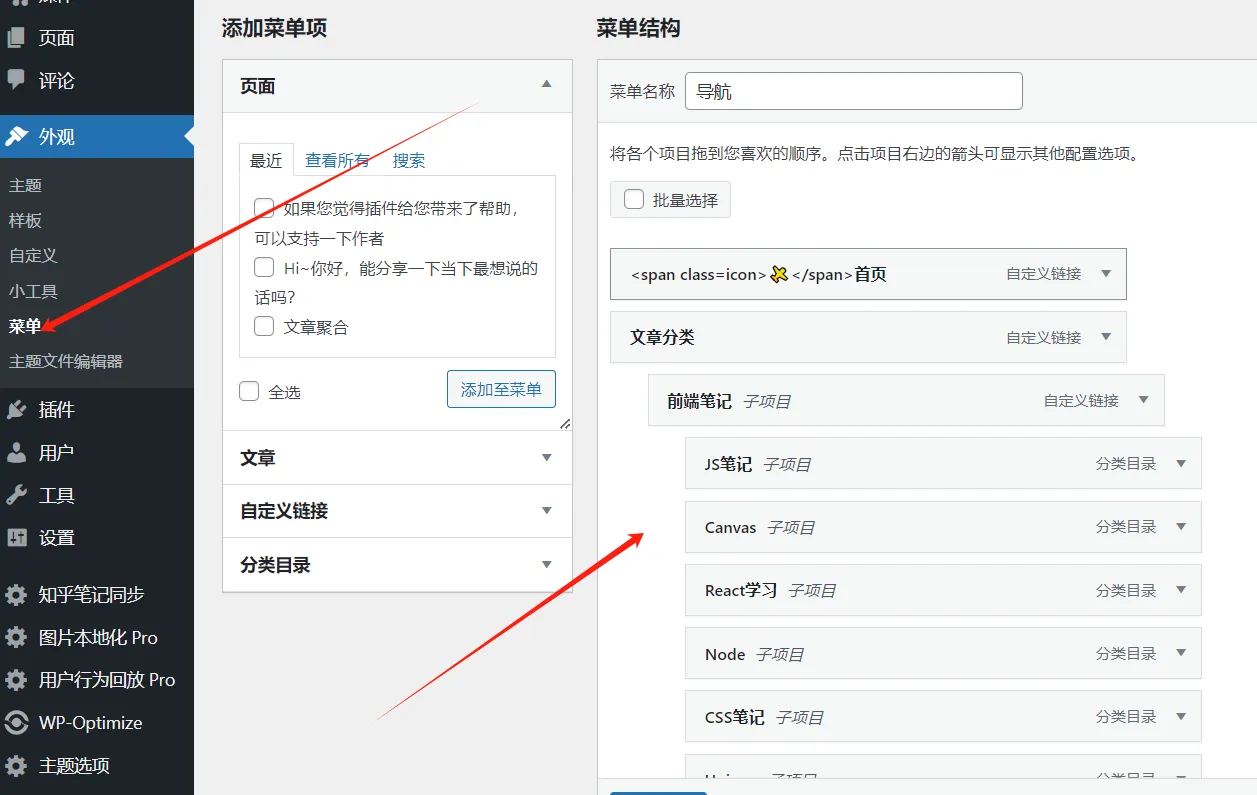Click the Settings (设置) sliders icon
This screenshot has height=795, width=1257.
pos(16,537)
